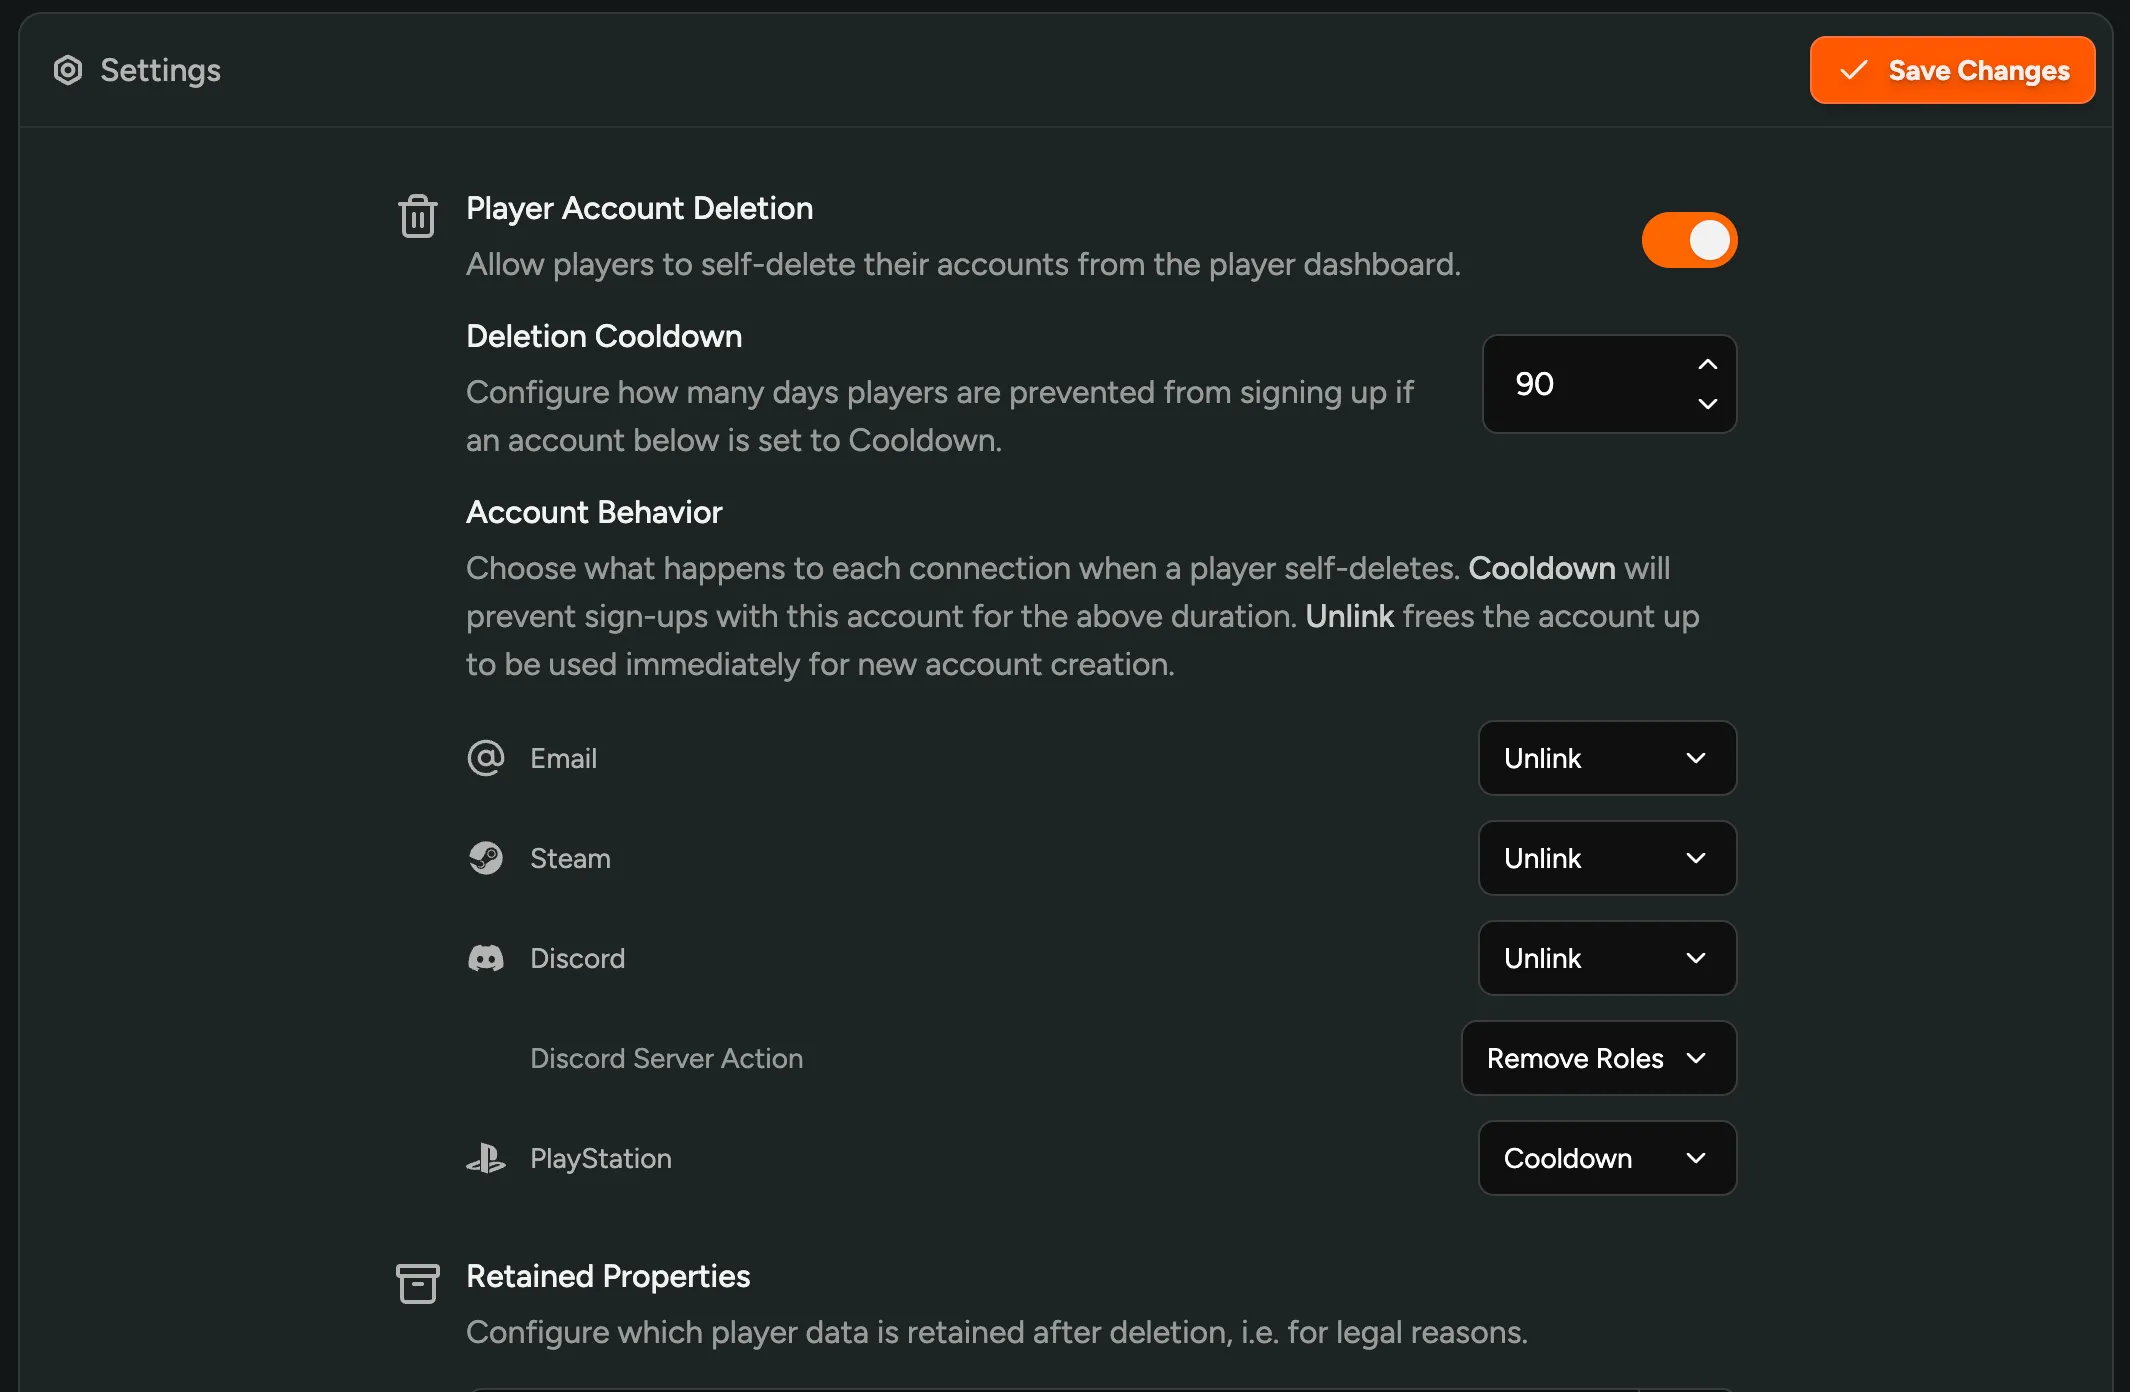2130x1392 pixels.
Task: Click the Discord Server Action label
Action: (x=666, y=1058)
